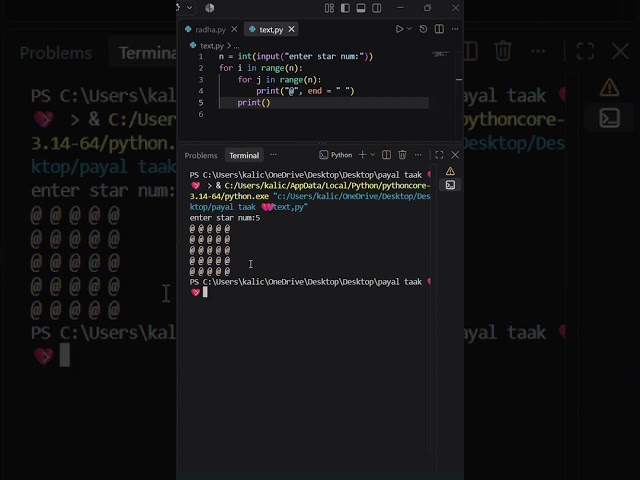640x480 pixels.
Task: Open the dropdown chevron beside the Copilot icon
Action: pos(190,8)
